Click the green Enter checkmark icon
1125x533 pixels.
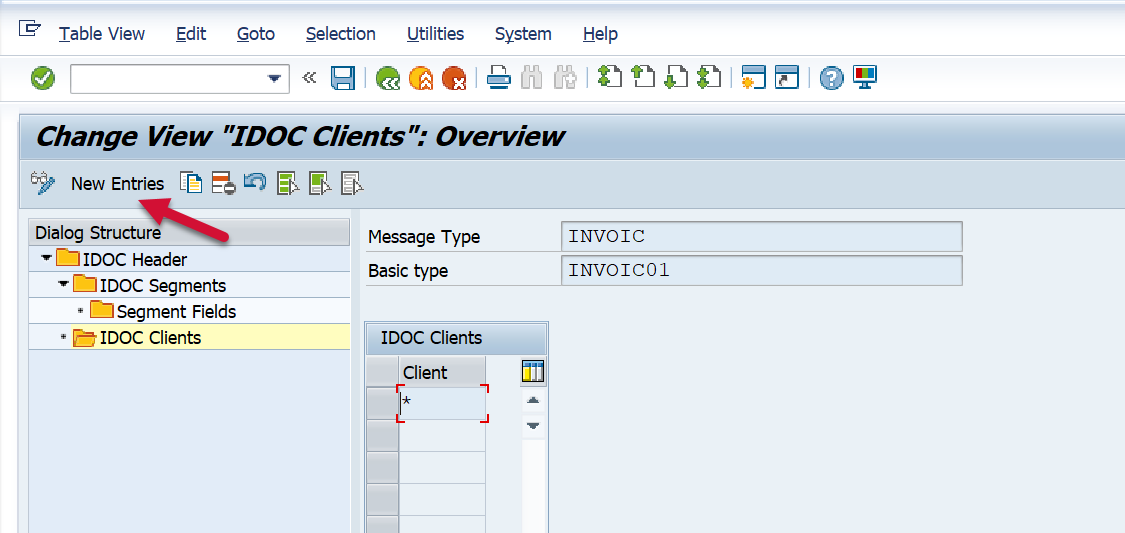pyautogui.click(x=43, y=78)
